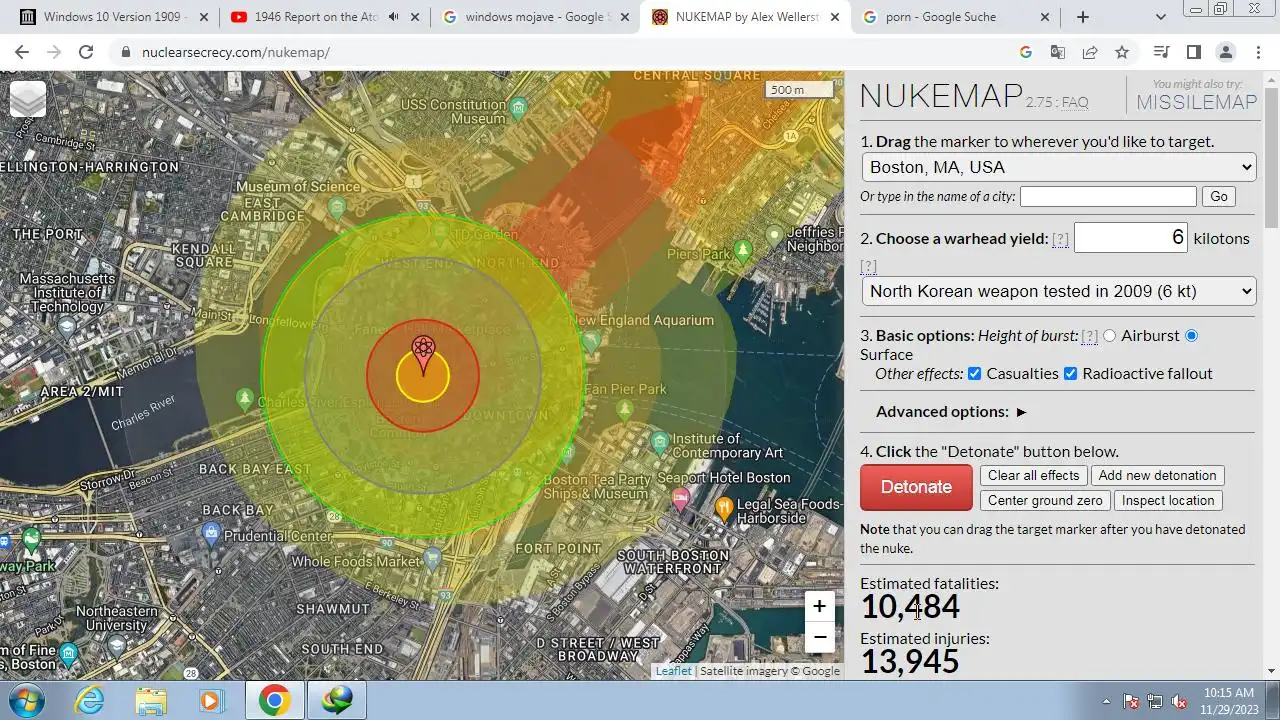Launch Internet Explorer from taskbar
The height and width of the screenshot is (720, 1280).
90,700
